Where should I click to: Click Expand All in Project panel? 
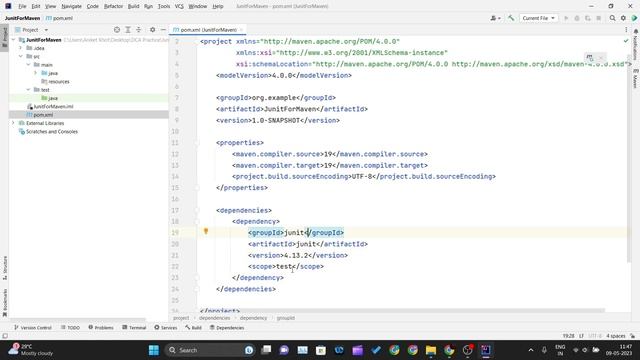pos(128,30)
